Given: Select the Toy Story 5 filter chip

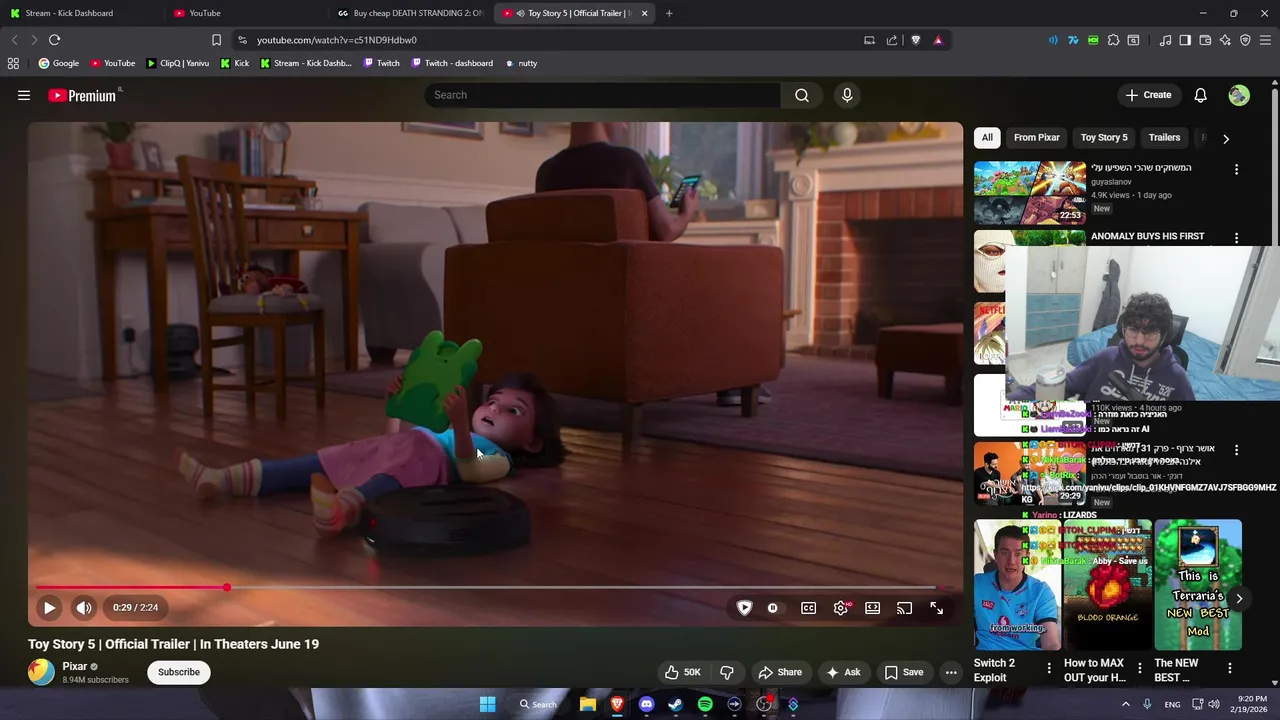Looking at the screenshot, I should coord(1104,138).
